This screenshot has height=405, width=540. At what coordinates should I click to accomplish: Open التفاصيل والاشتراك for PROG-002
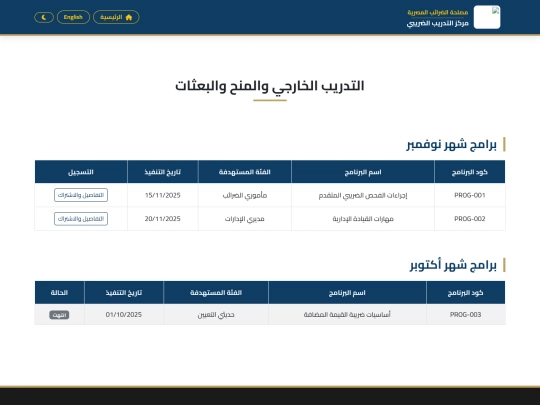pos(81,219)
